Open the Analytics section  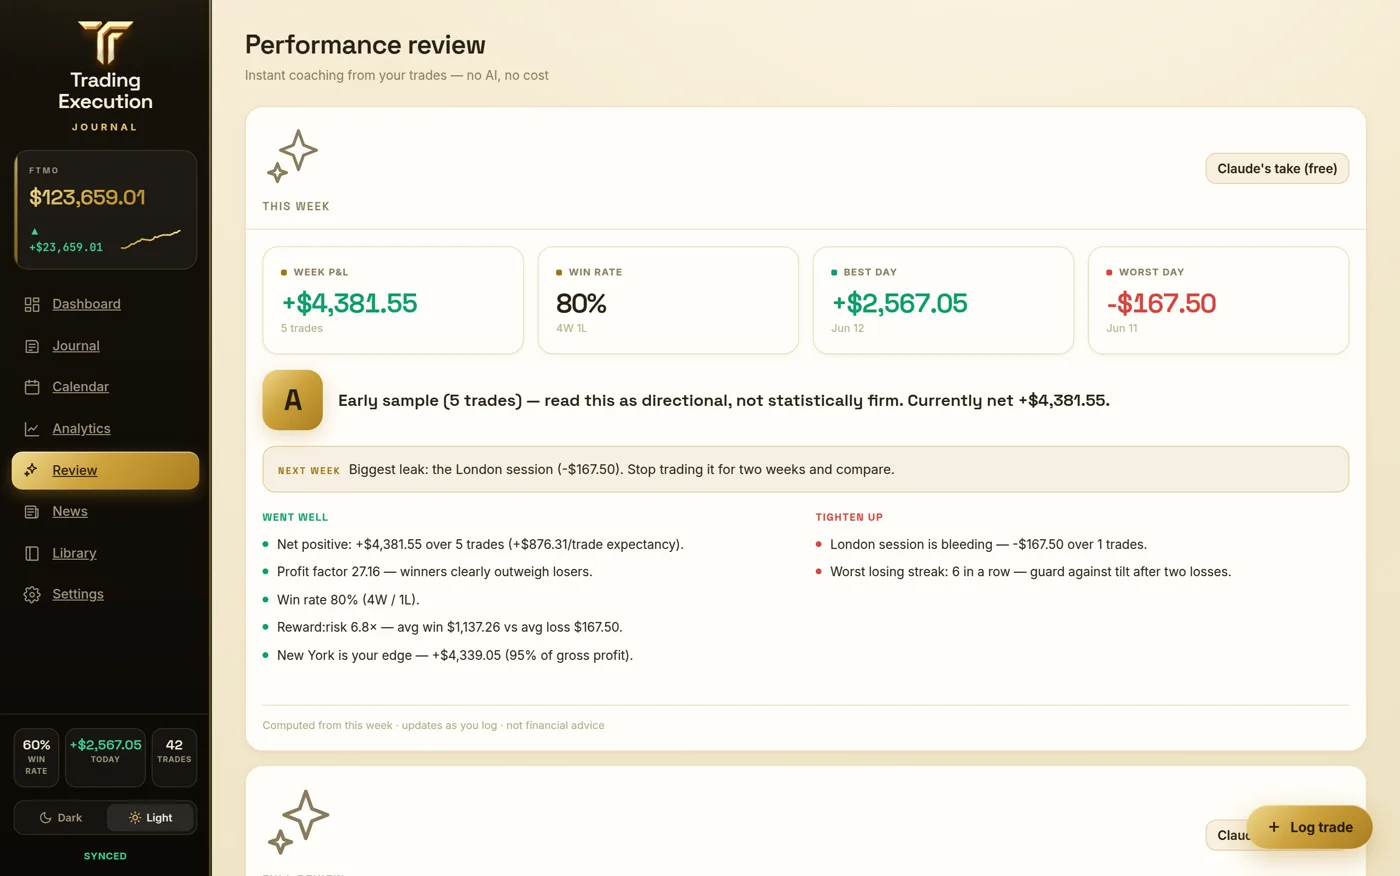[105, 429]
